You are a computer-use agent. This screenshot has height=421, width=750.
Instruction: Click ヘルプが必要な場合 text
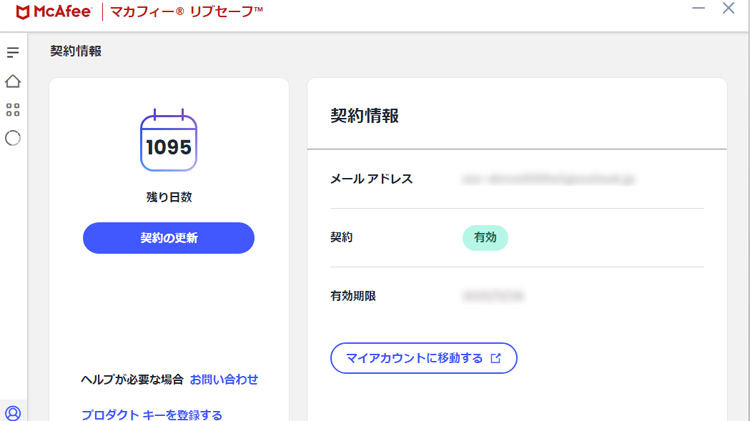pyautogui.click(x=132, y=379)
